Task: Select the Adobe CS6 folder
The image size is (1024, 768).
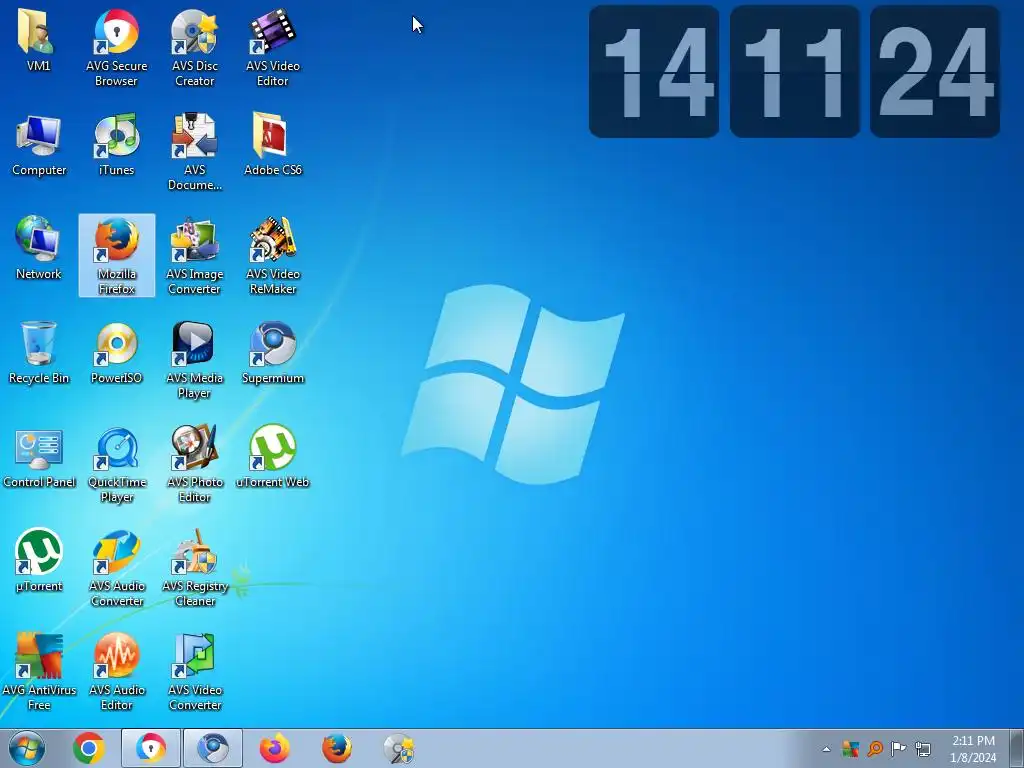Action: [272, 145]
